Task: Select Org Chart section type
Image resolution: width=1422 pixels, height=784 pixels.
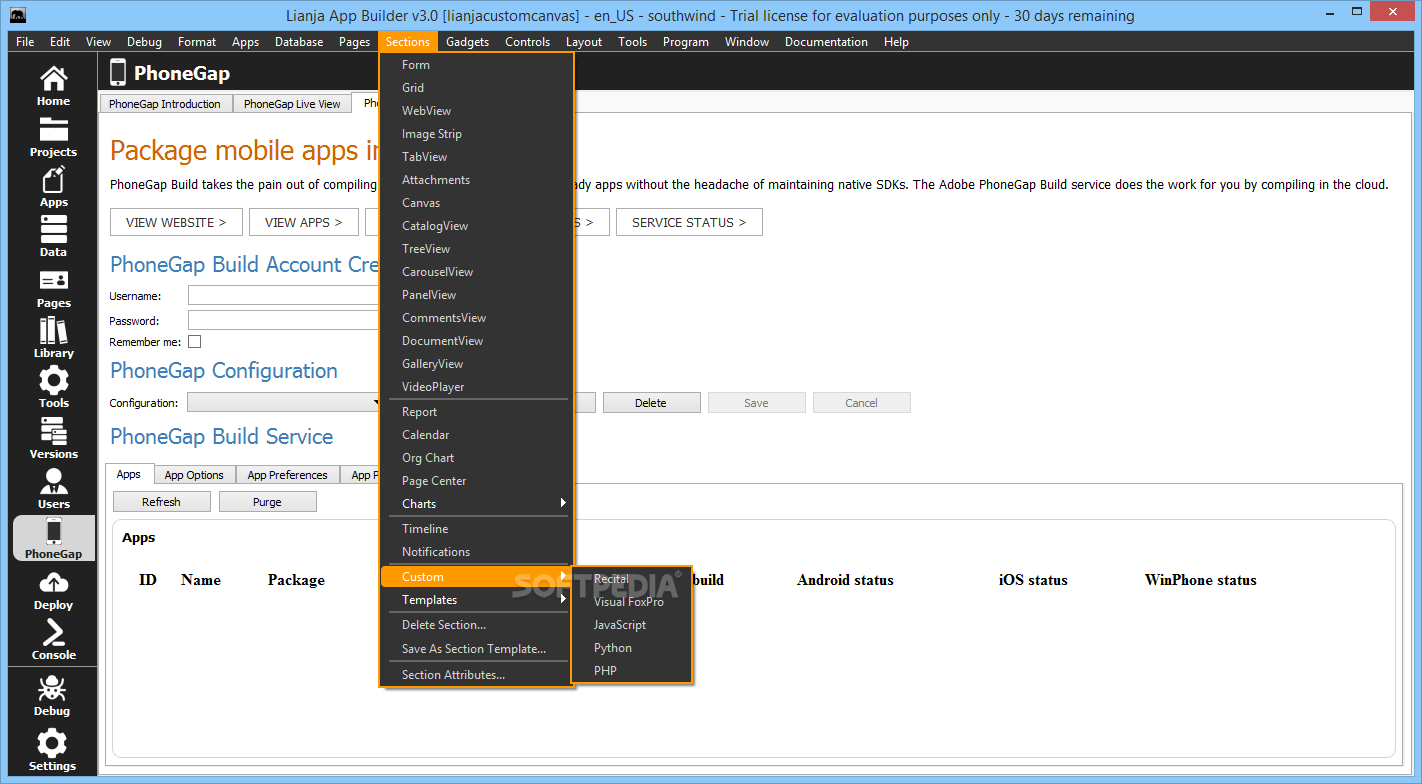Action: (x=477, y=458)
